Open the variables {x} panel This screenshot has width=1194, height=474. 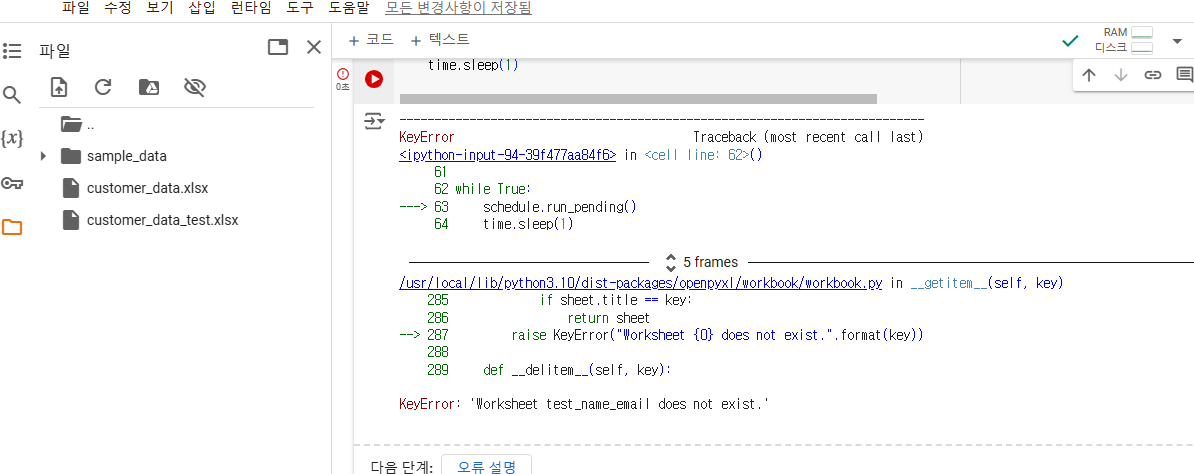(x=12, y=139)
